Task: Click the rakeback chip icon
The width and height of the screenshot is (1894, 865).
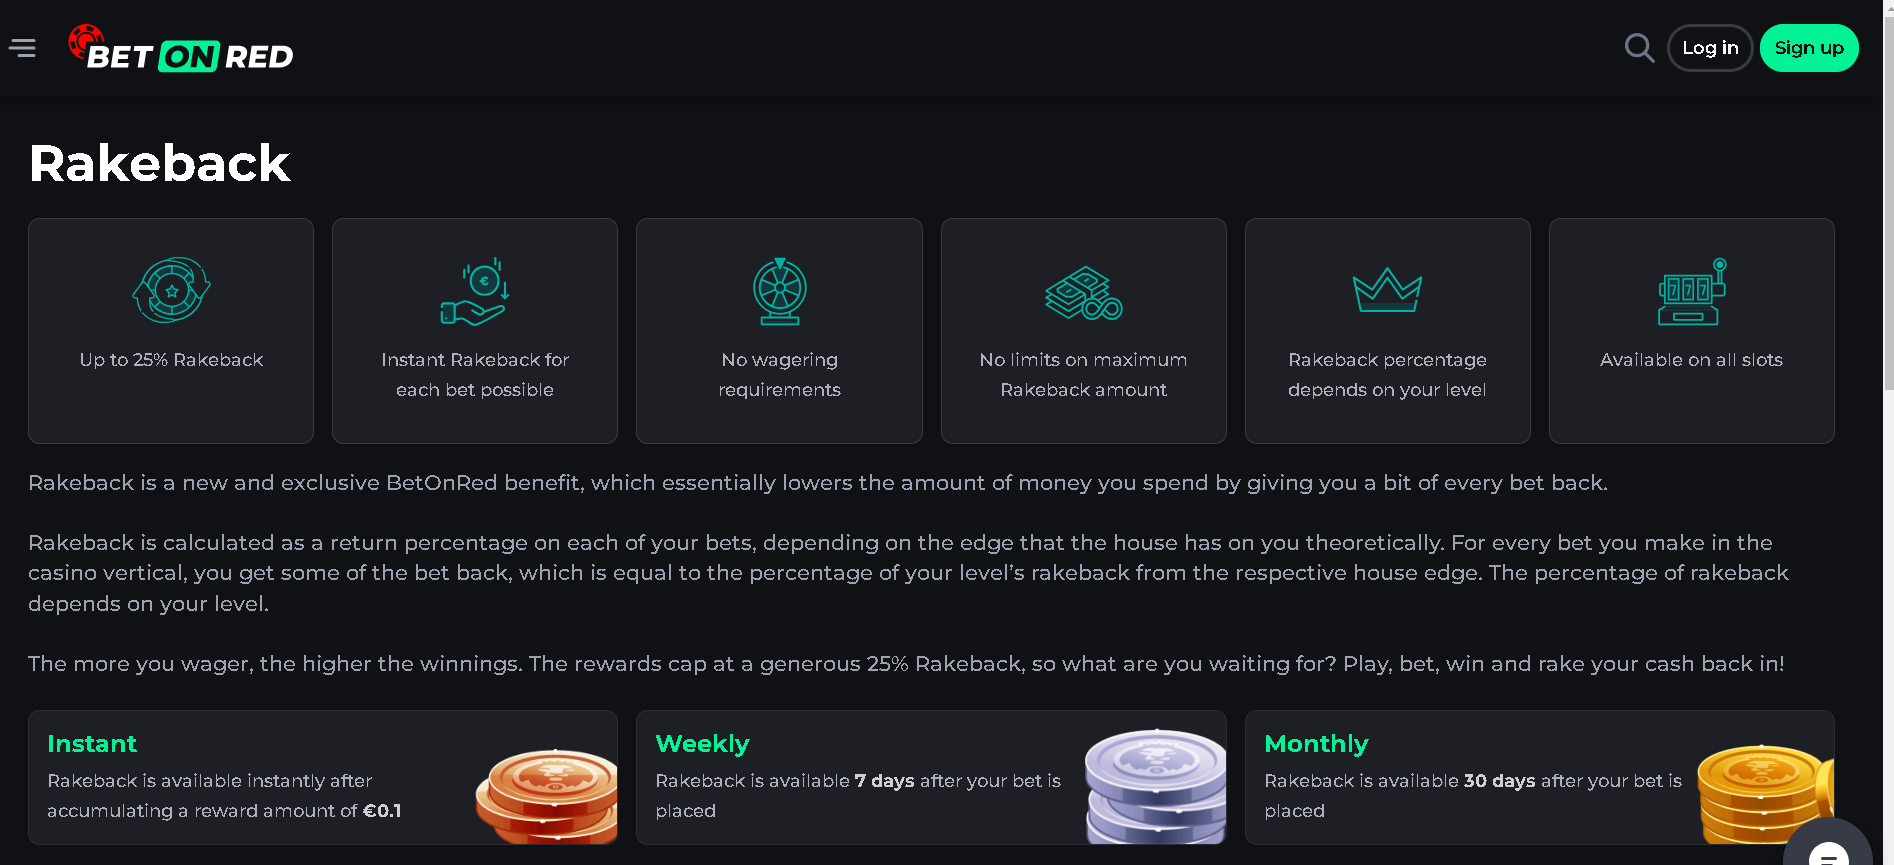Action: coord(171,290)
